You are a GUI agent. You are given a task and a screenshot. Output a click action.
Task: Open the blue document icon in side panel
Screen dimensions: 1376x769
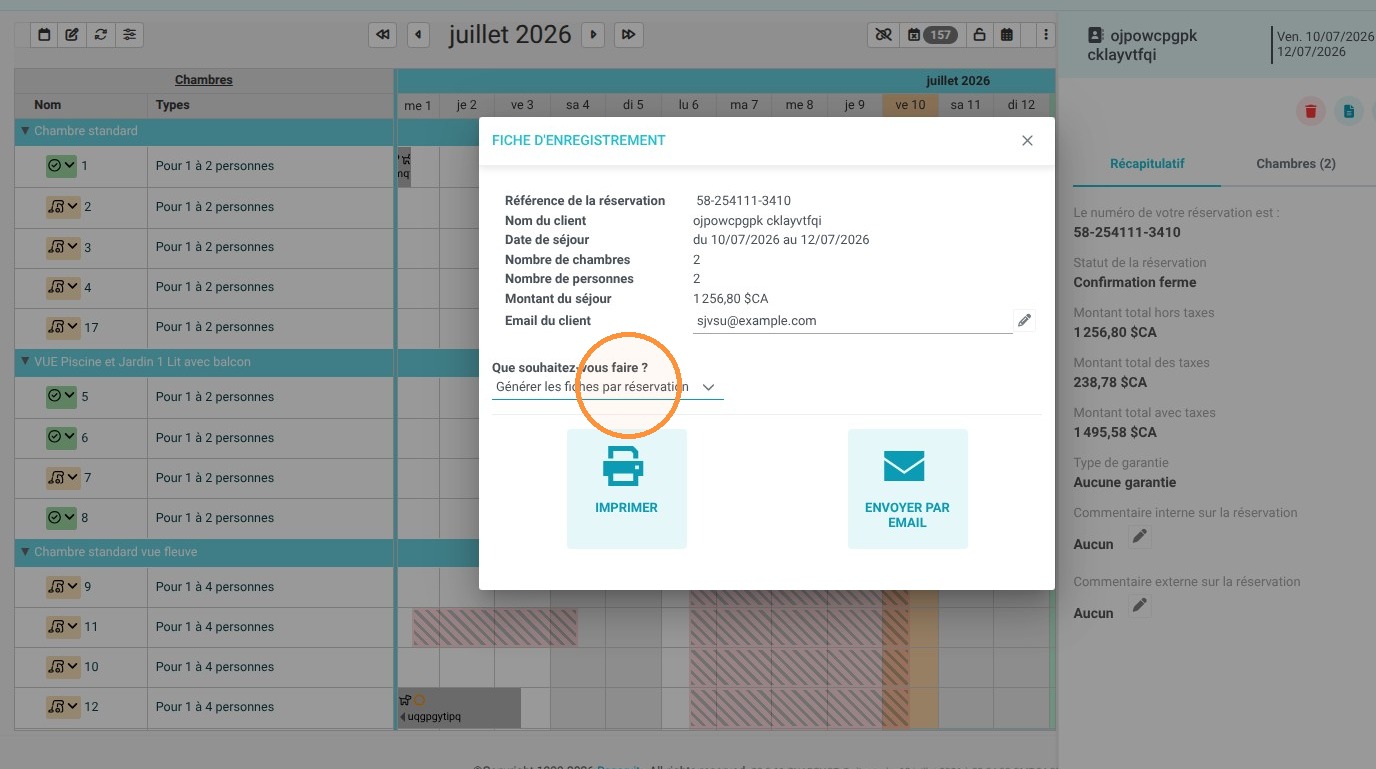click(1349, 111)
